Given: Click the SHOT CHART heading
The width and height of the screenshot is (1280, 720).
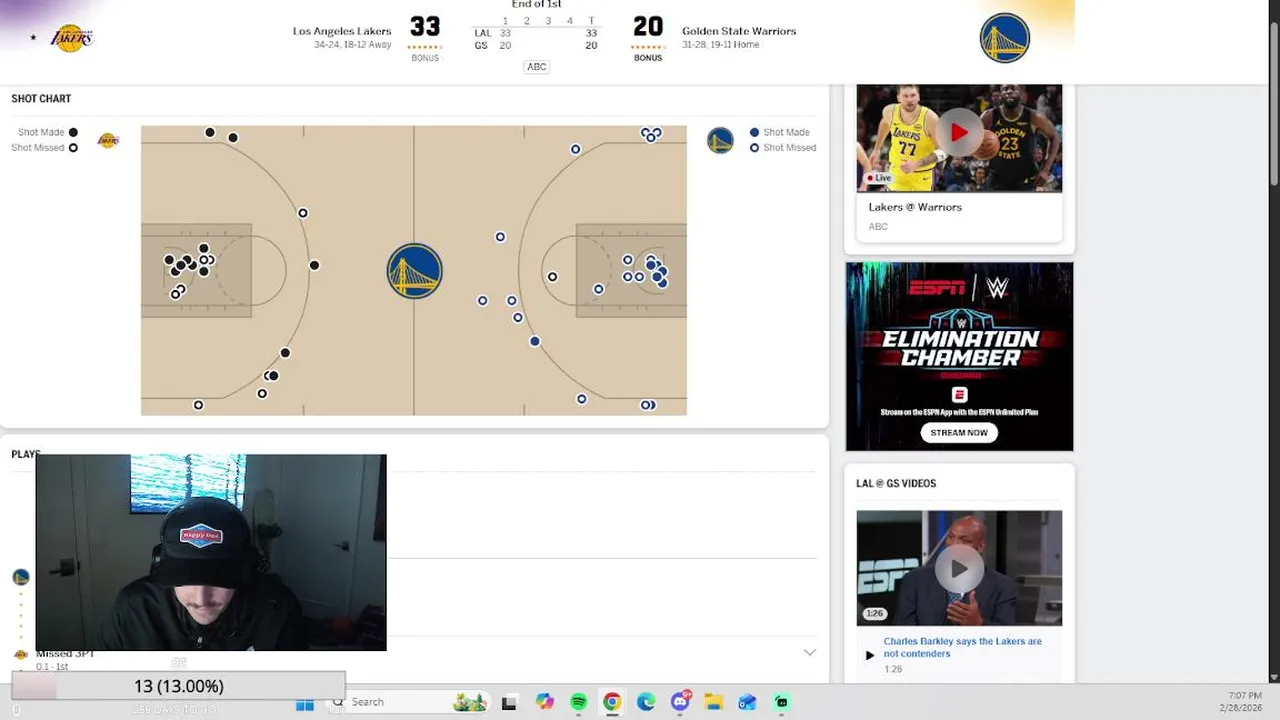Looking at the screenshot, I should (x=41, y=98).
